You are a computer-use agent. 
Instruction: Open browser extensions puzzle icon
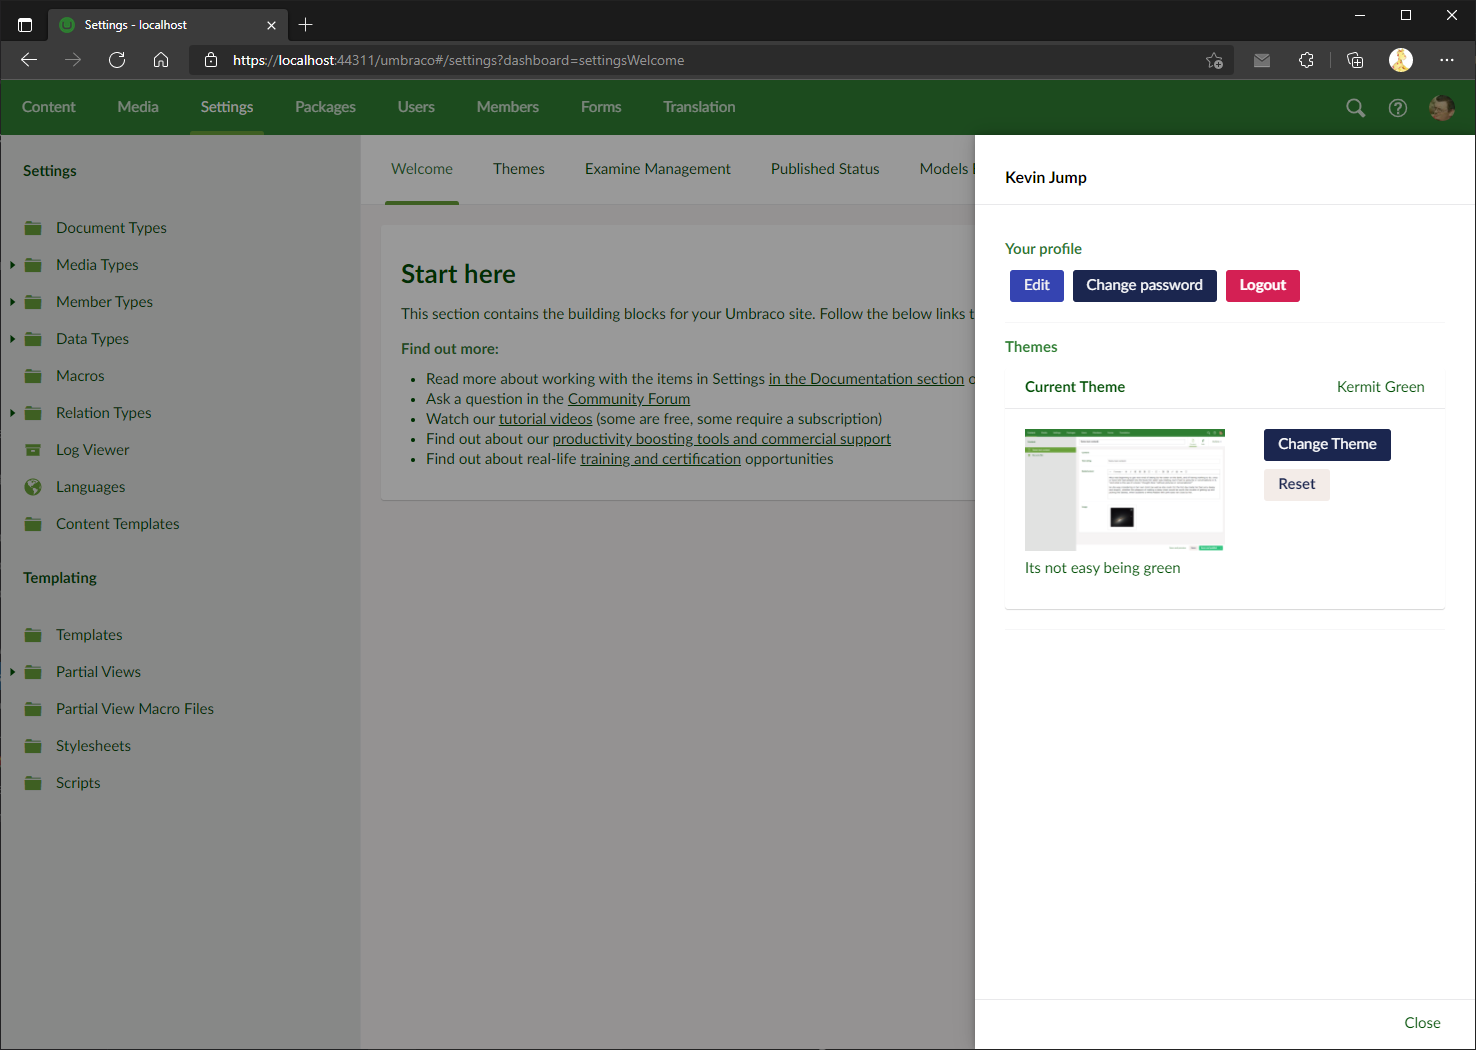(1306, 60)
